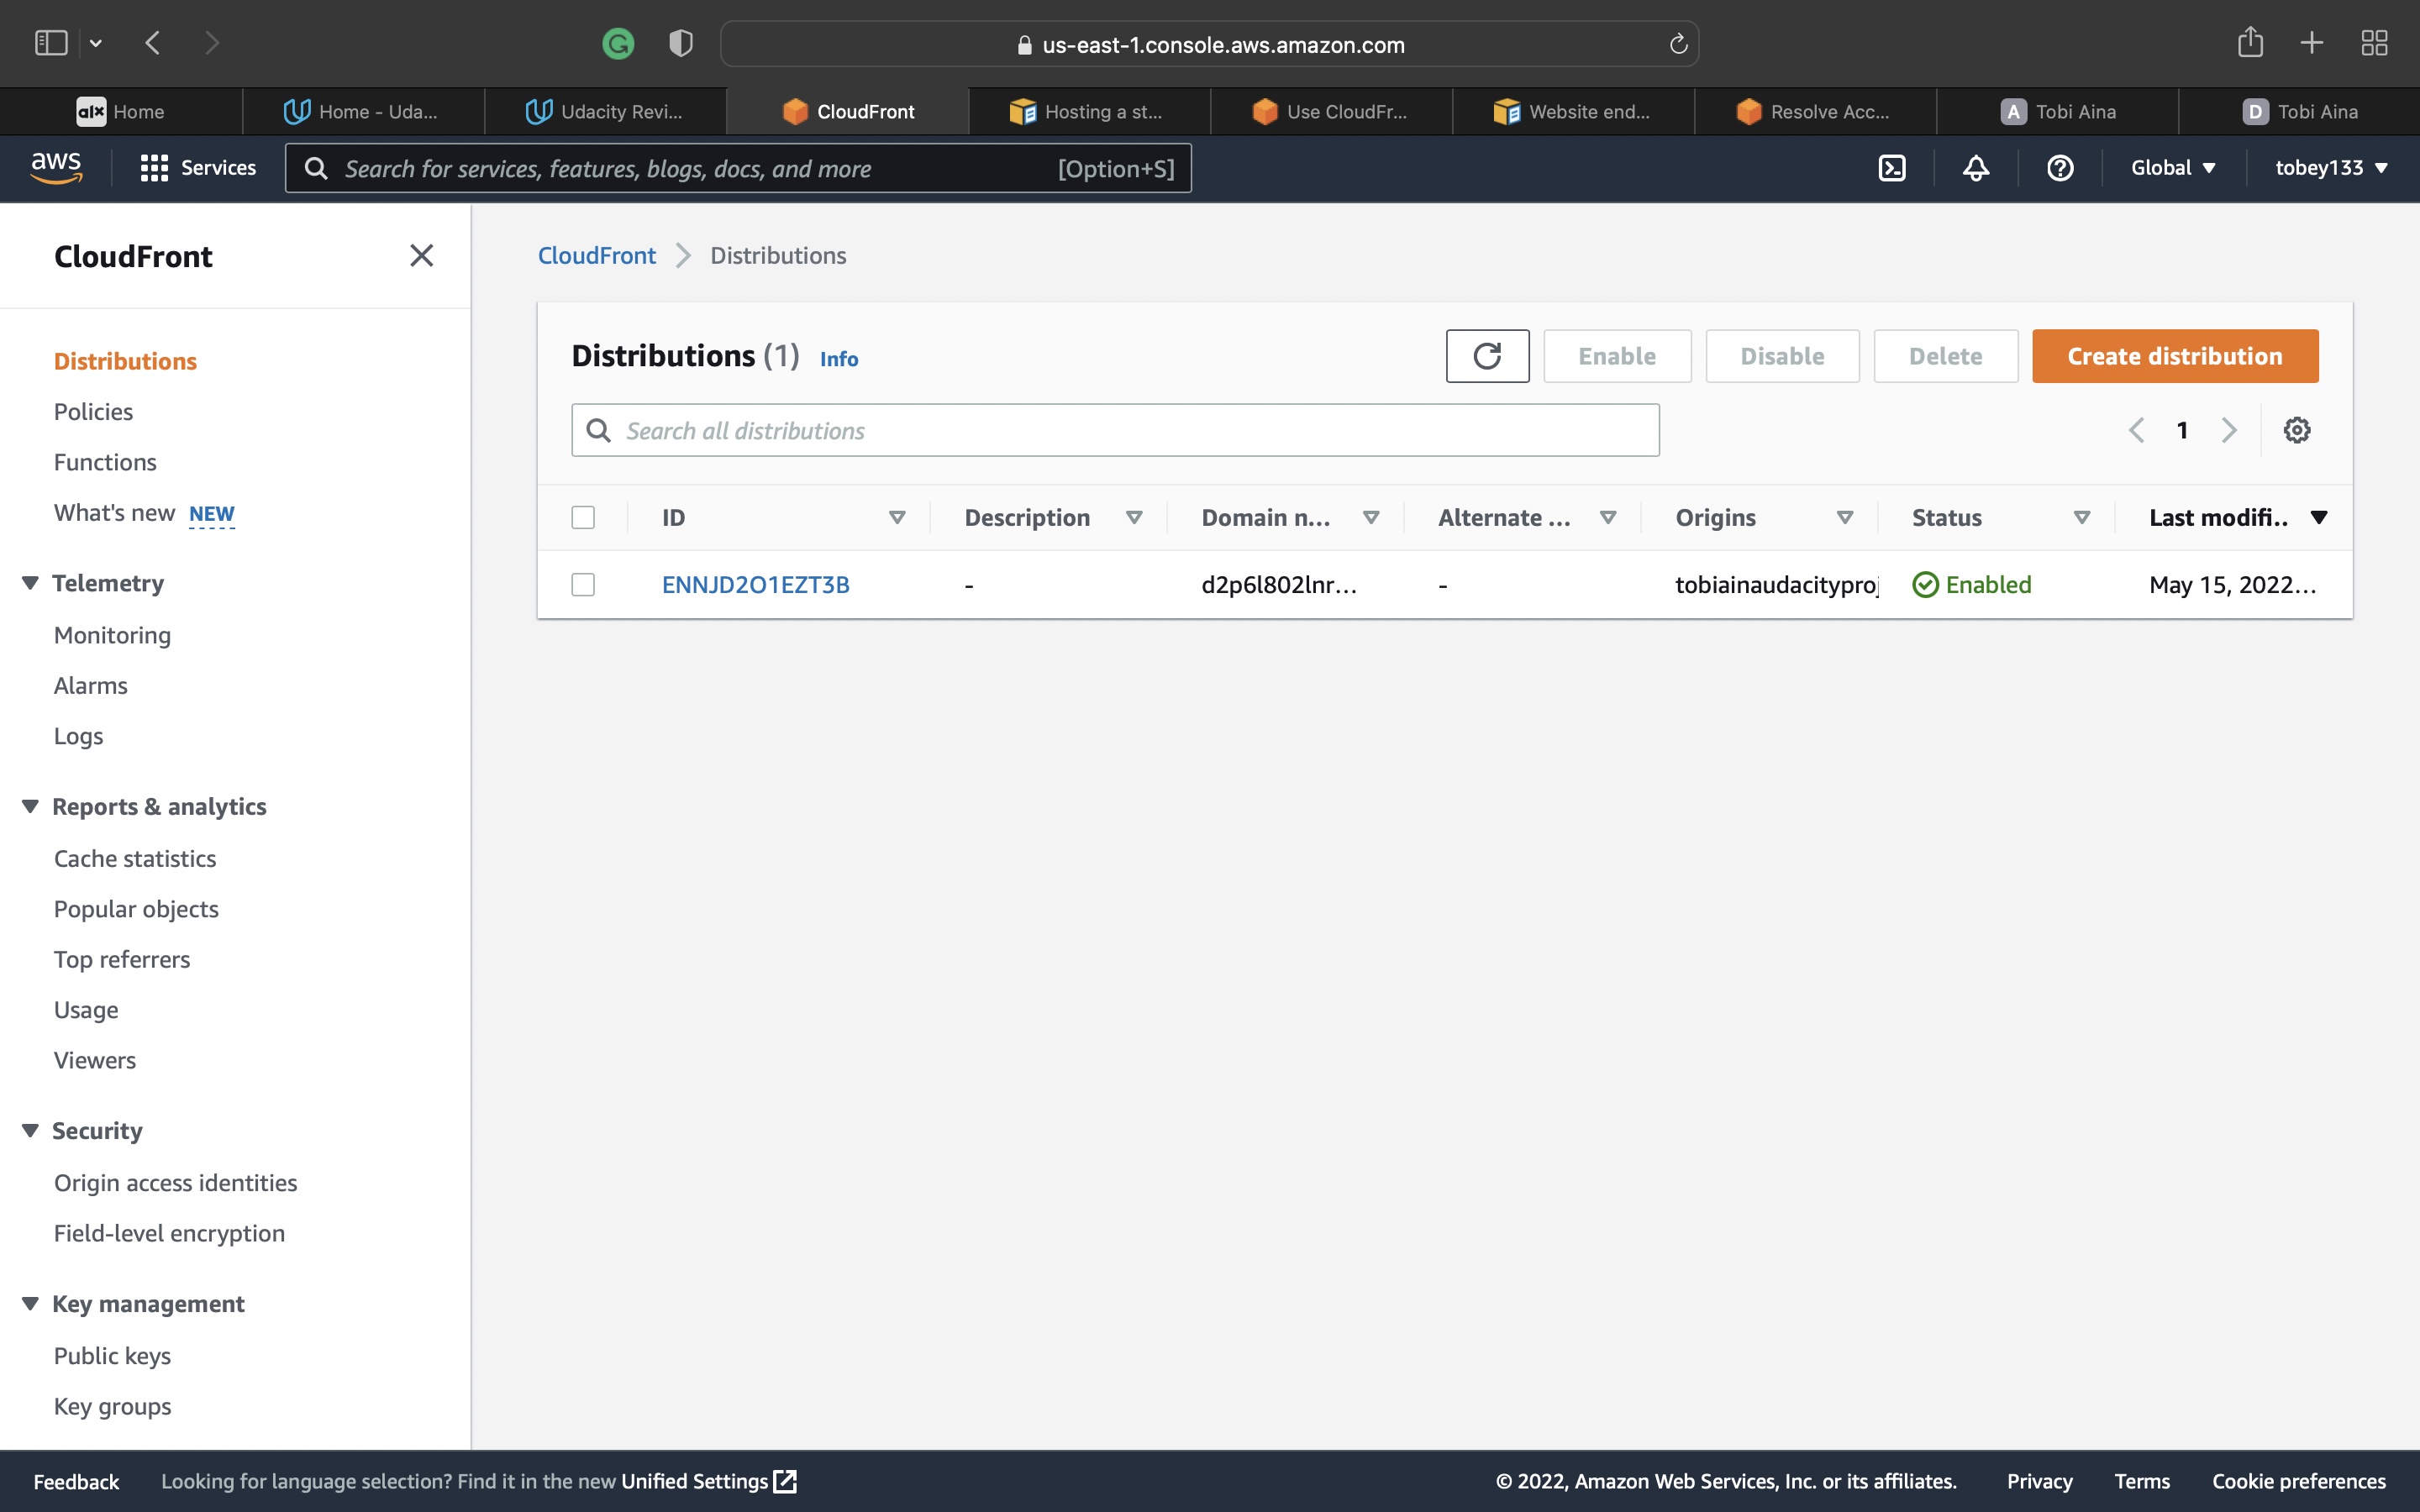Switch to the Udacity Reviews browser tab
2420x1512 pixels.
[x=604, y=111]
